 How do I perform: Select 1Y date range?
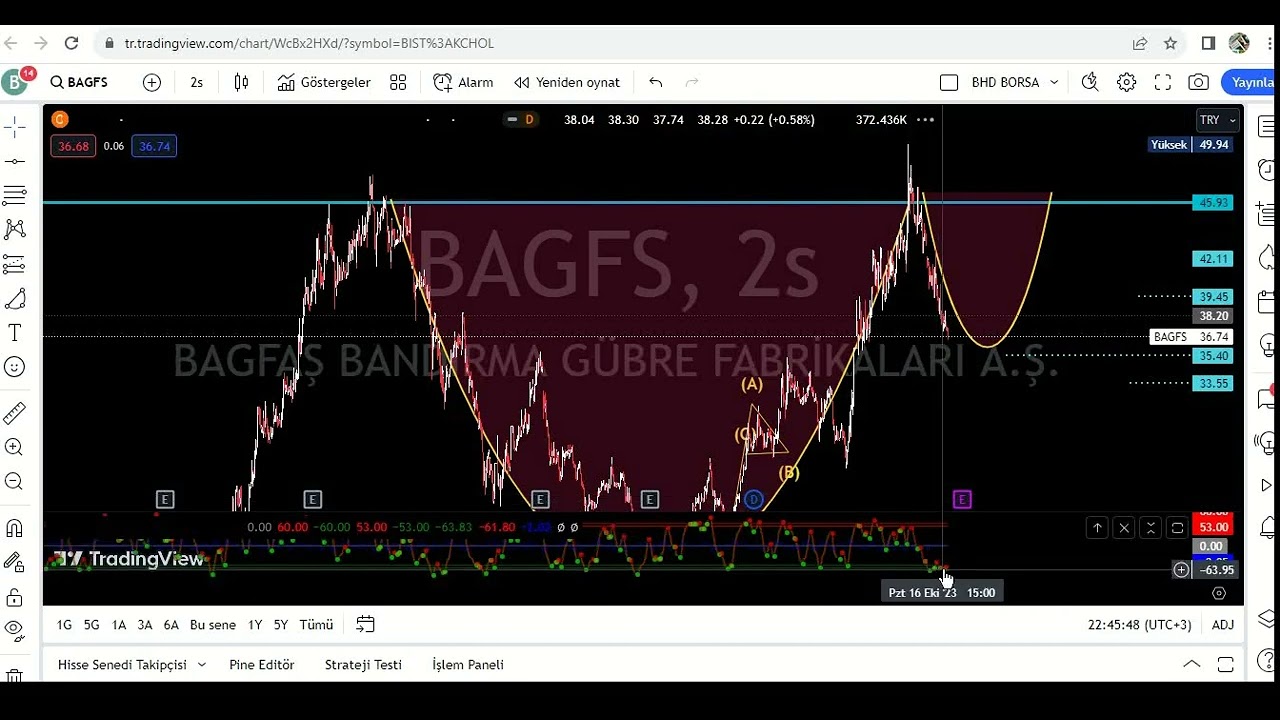click(254, 624)
